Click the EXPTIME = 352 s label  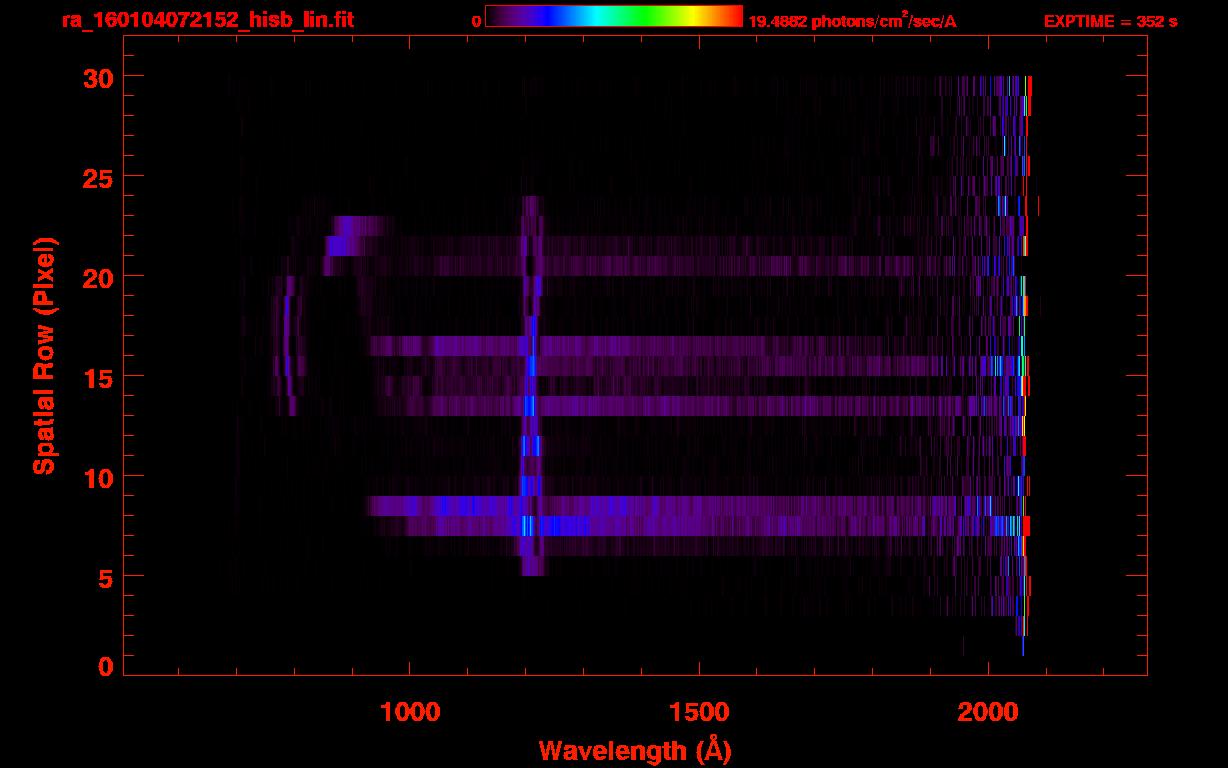(x=1110, y=22)
